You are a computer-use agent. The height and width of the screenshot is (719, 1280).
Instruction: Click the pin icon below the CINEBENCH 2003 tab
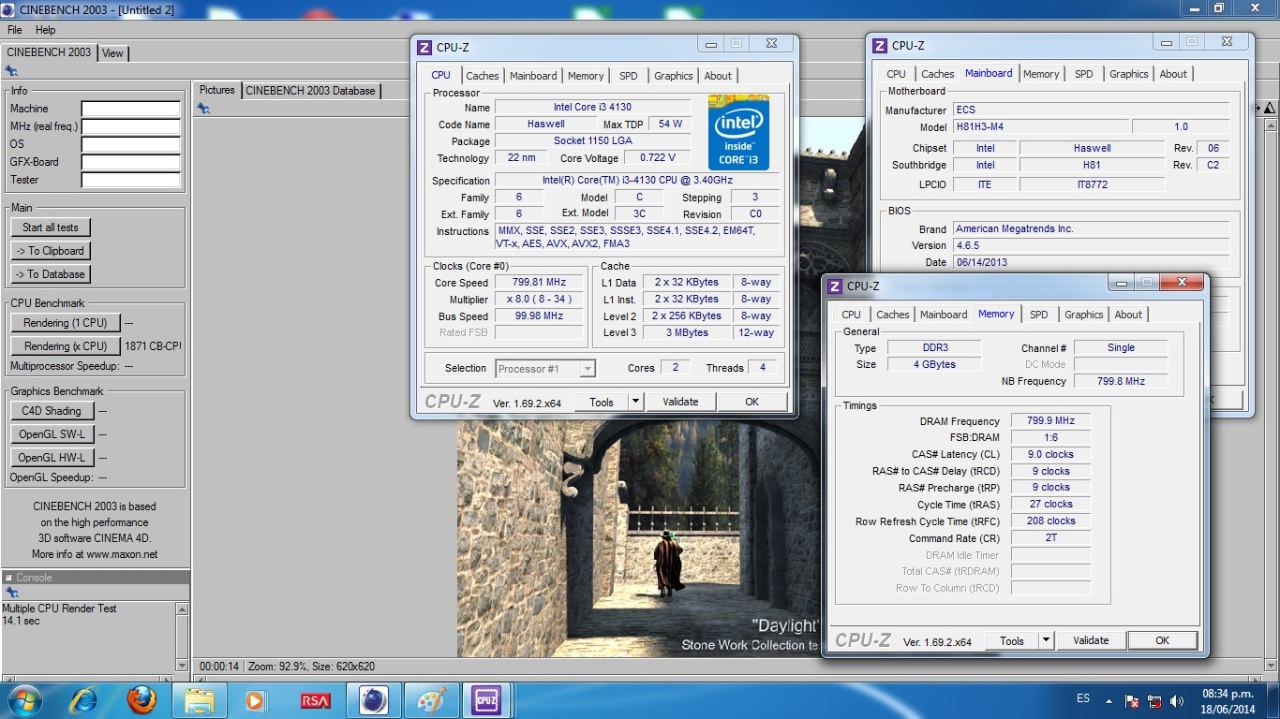(11, 71)
